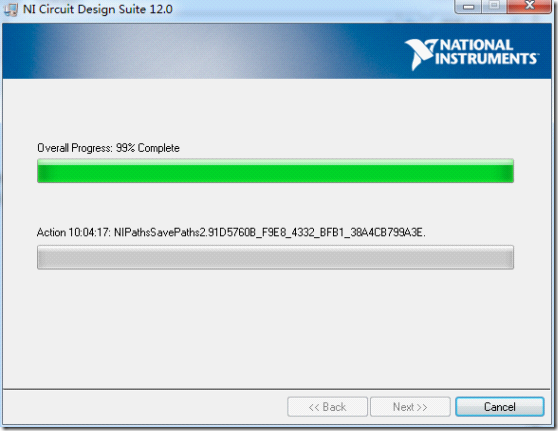
Task: Click the disabled << Back button
Action: (327, 406)
